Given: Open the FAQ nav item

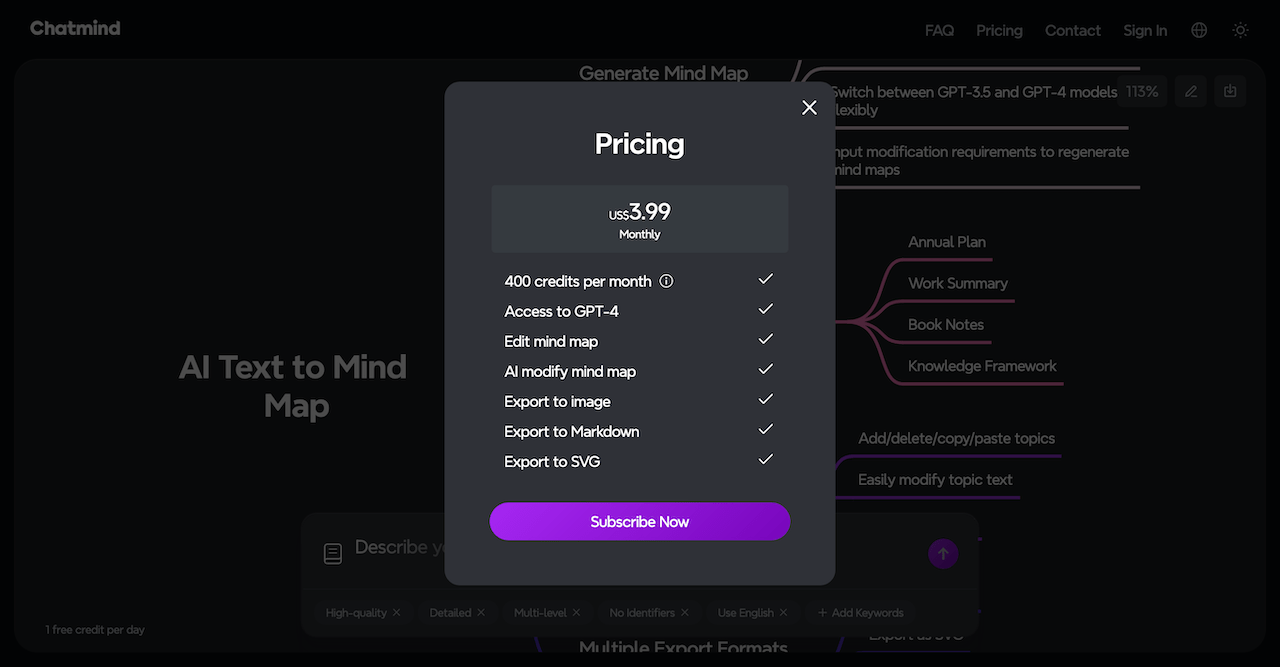Looking at the screenshot, I should tap(939, 30).
